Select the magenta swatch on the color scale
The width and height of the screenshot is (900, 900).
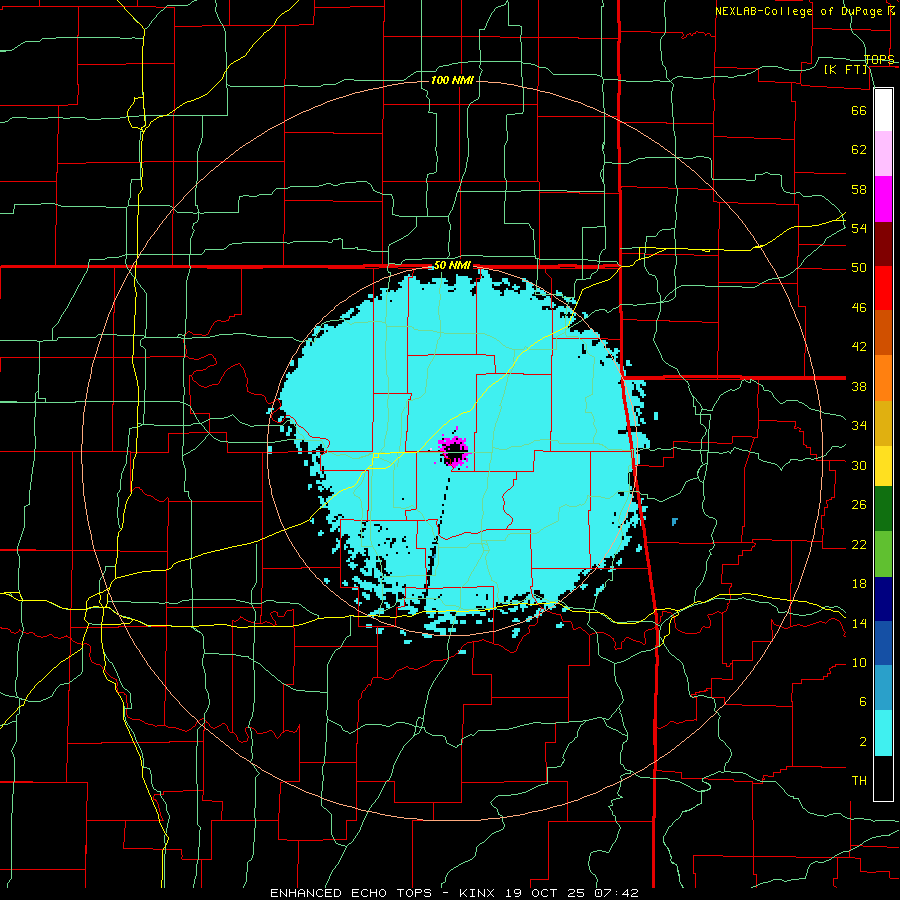(883, 199)
